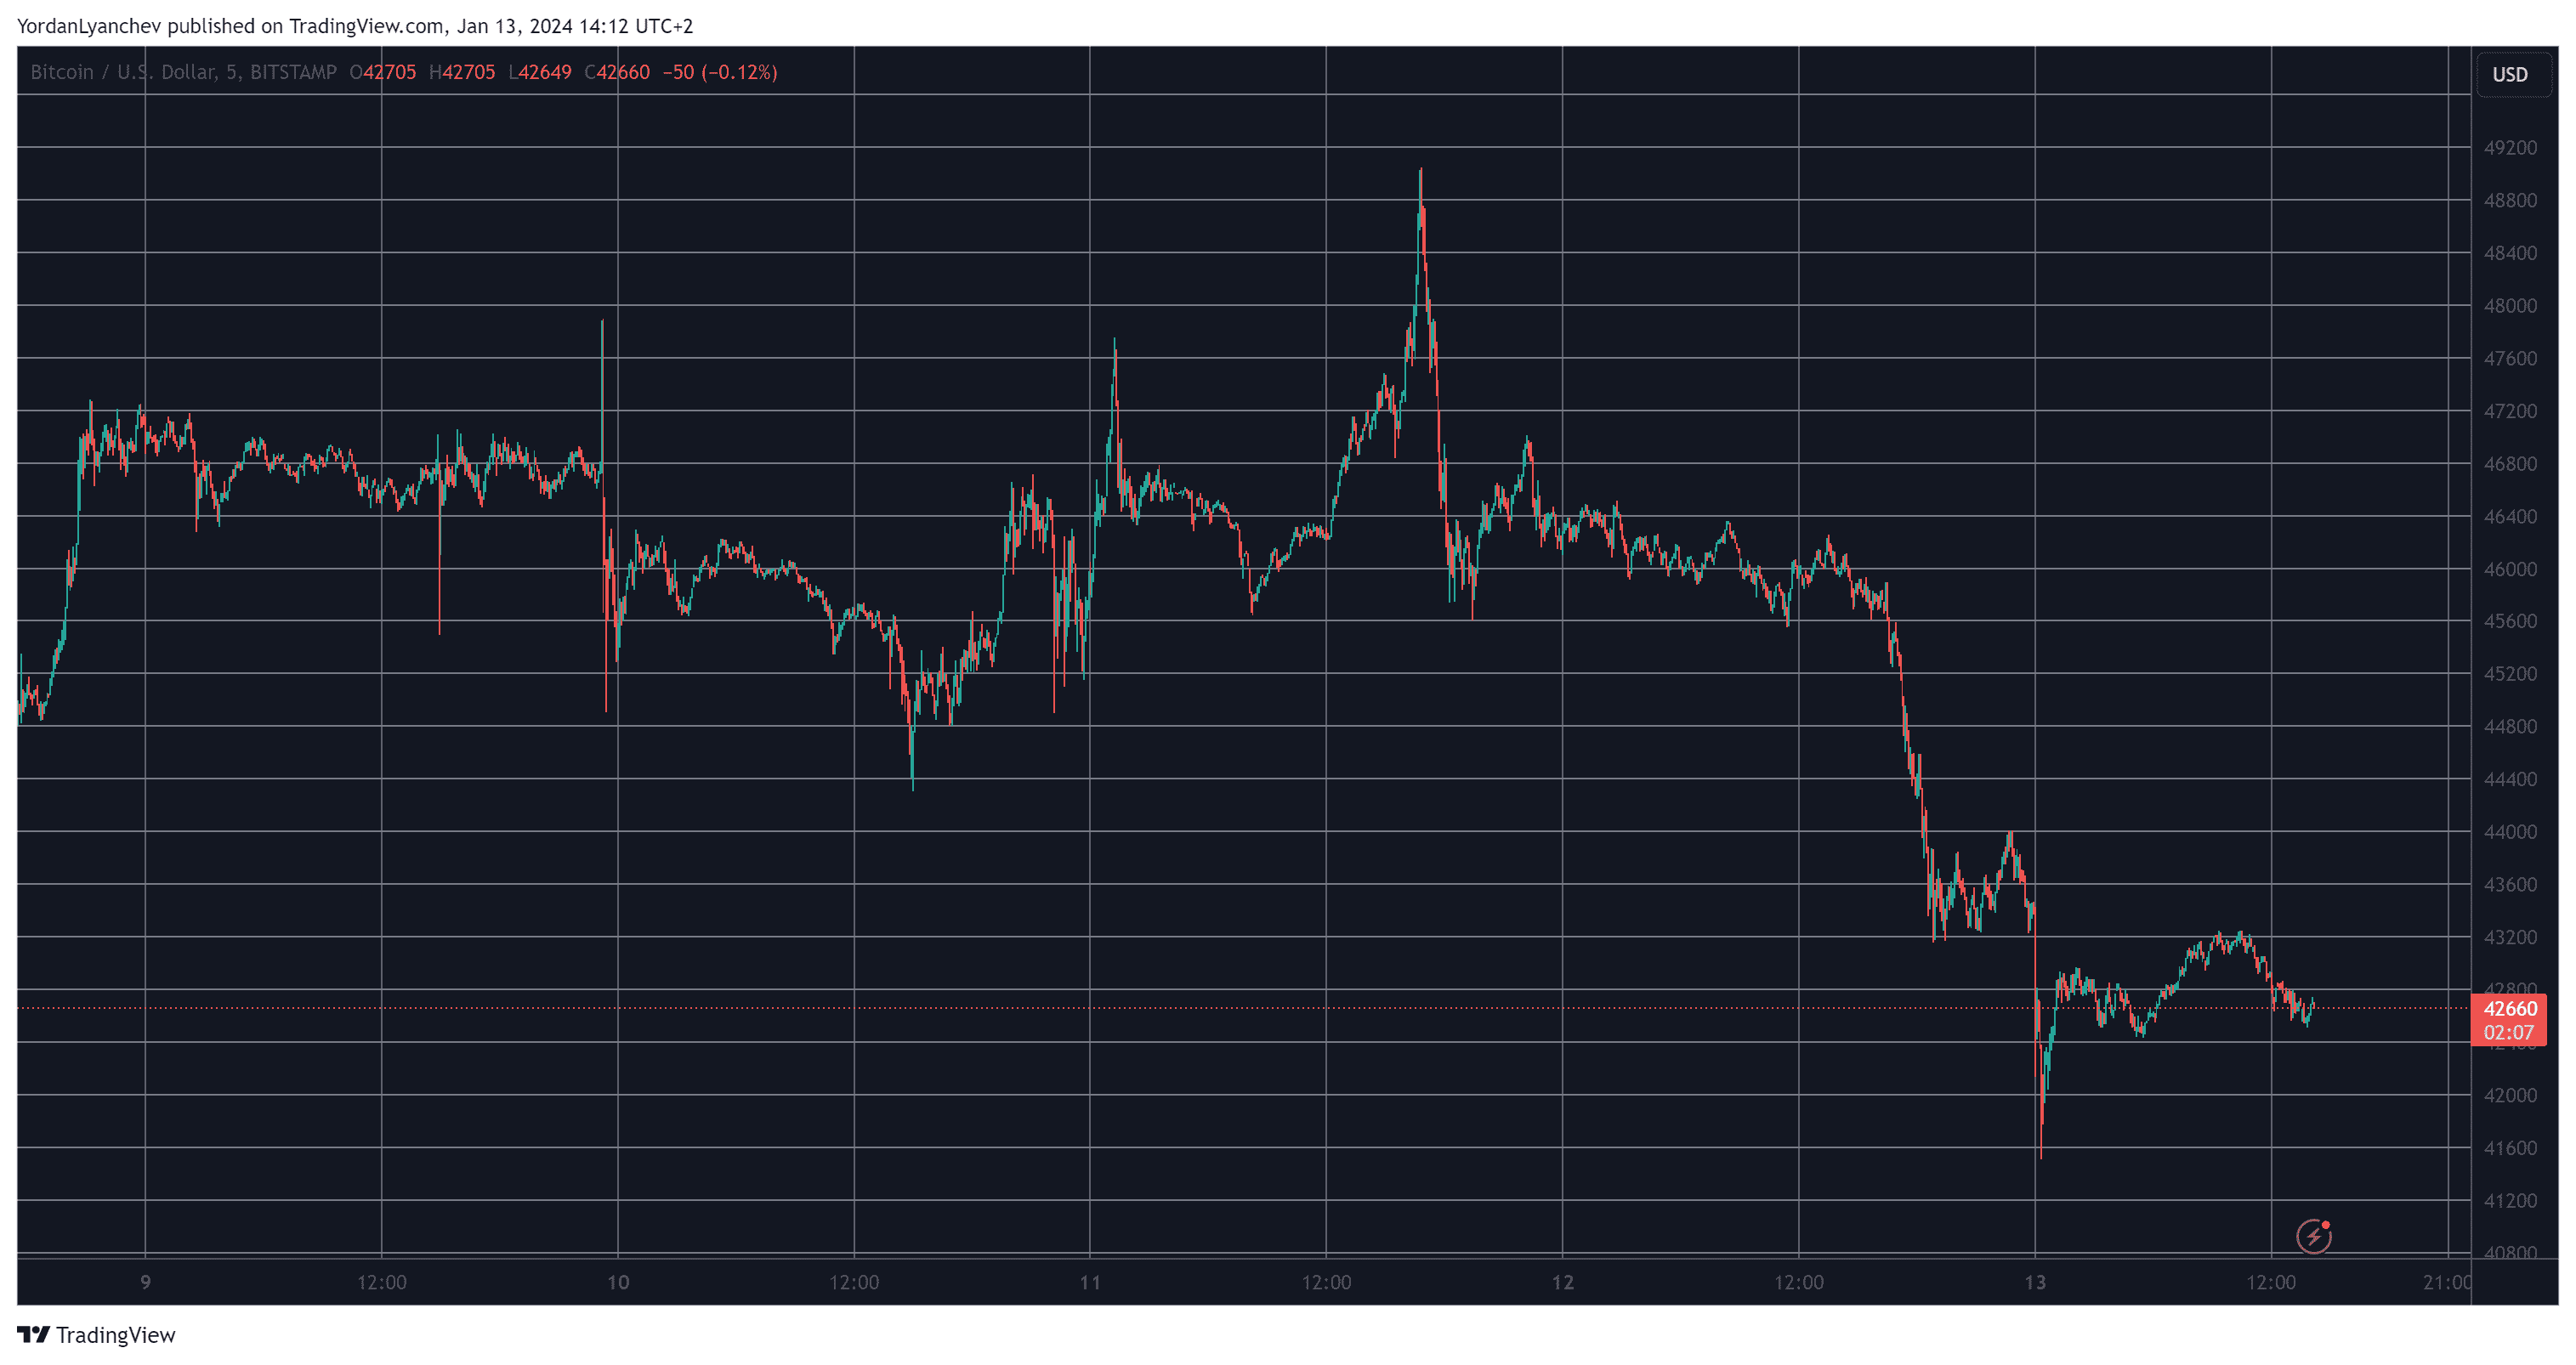The image size is (2576, 1365).
Task: Click date label 12 on time axis
Action: coord(1563,1282)
